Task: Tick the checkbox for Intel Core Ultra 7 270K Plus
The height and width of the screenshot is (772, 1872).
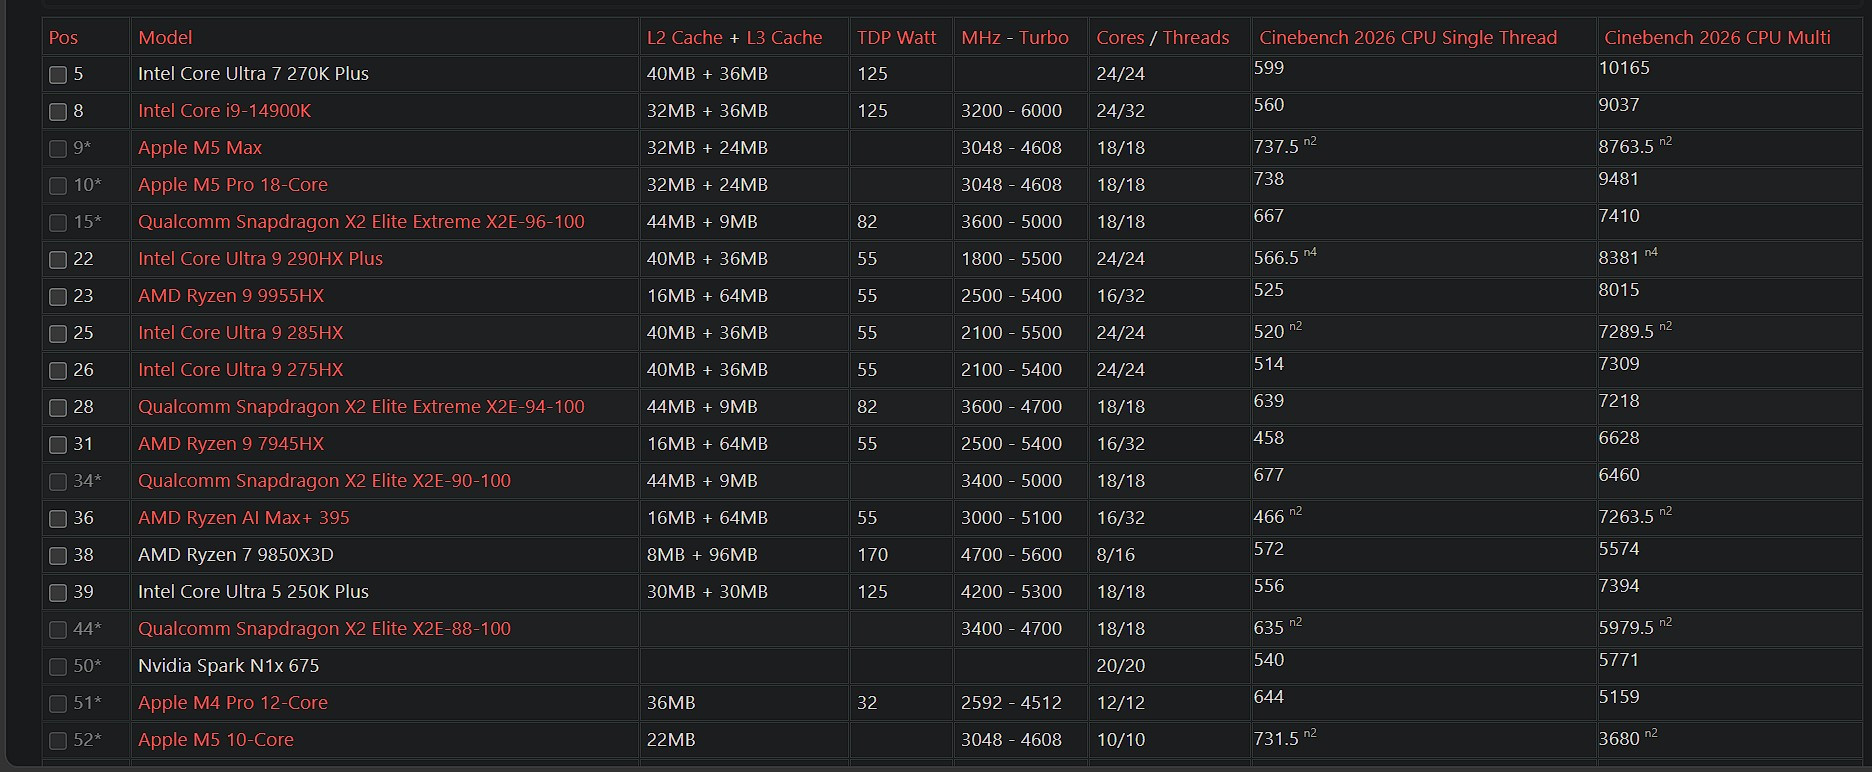Action: coord(58,75)
